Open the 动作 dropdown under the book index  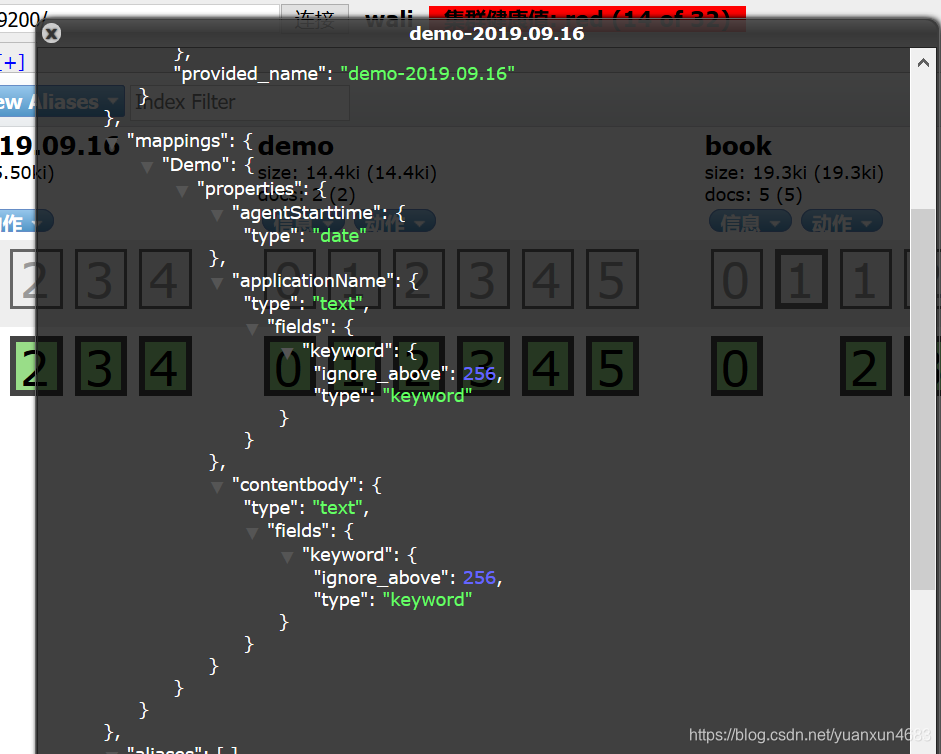click(841, 221)
